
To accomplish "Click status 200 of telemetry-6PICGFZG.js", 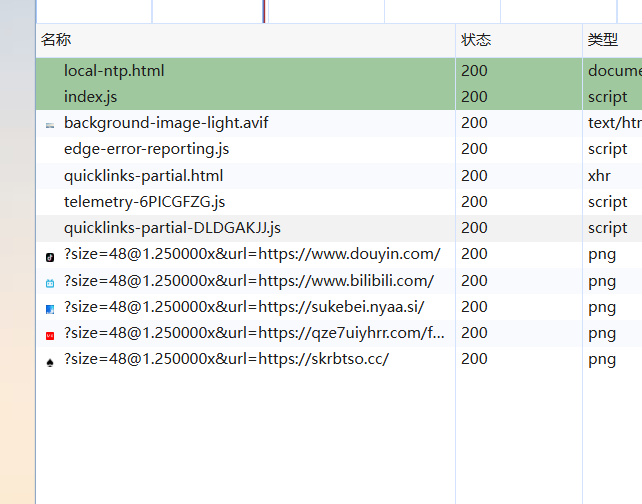I will pos(474,202).
